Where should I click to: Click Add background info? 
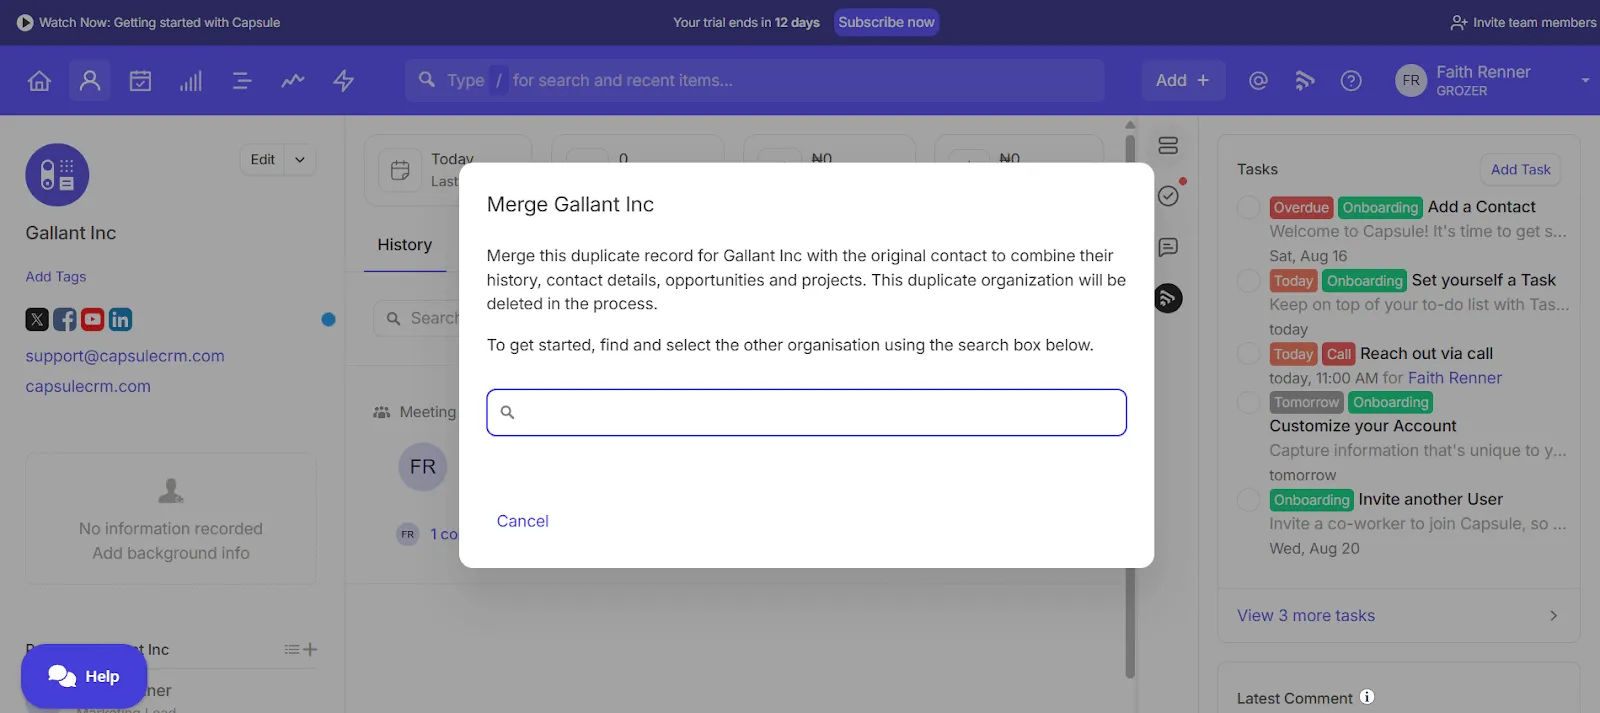click(x=171, y=553)
